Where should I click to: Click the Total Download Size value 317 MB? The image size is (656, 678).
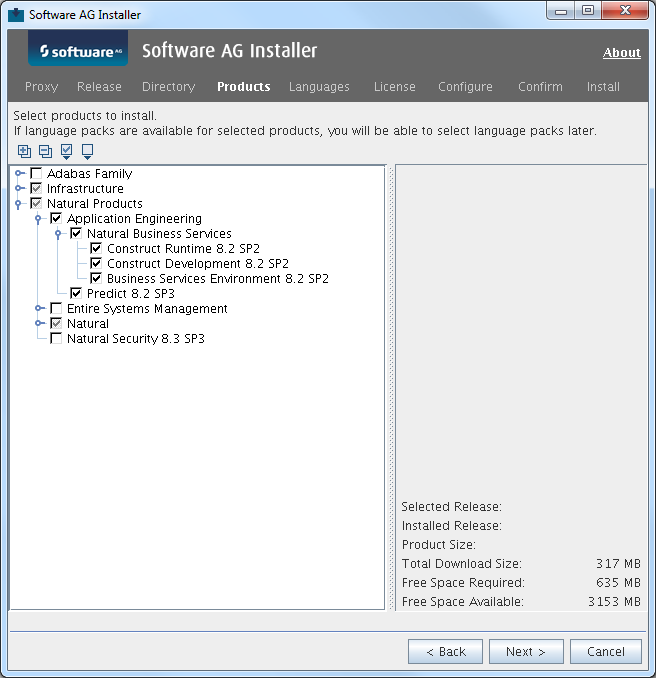click(x=618, y=564)
